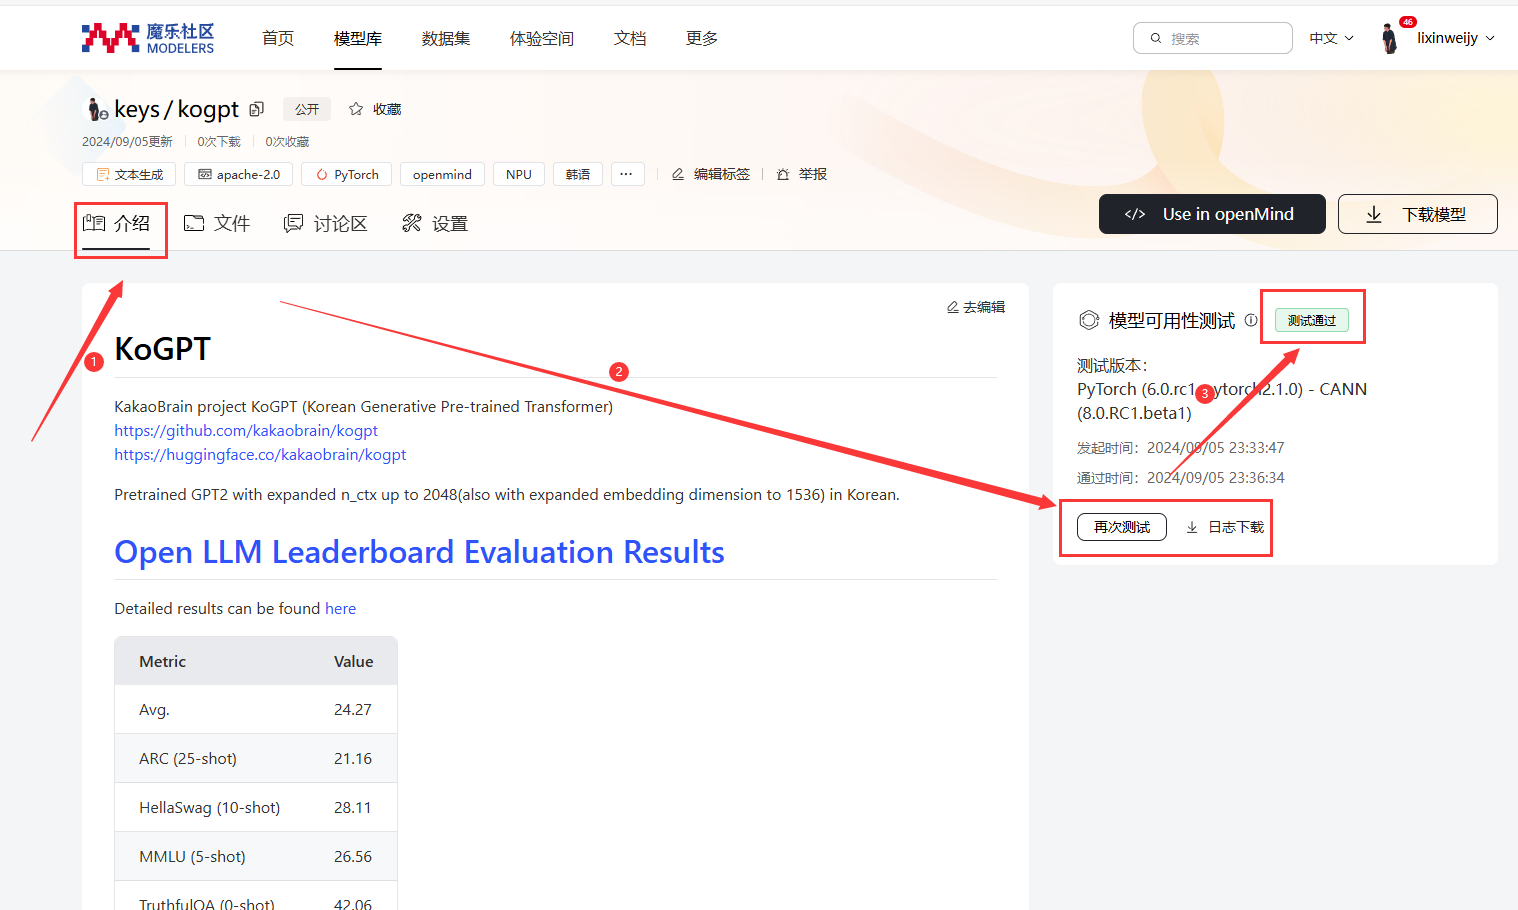Click 去编辑 to edit the README
The image size is (1518, 910).
pyautogui.click(x=976, y=307)
